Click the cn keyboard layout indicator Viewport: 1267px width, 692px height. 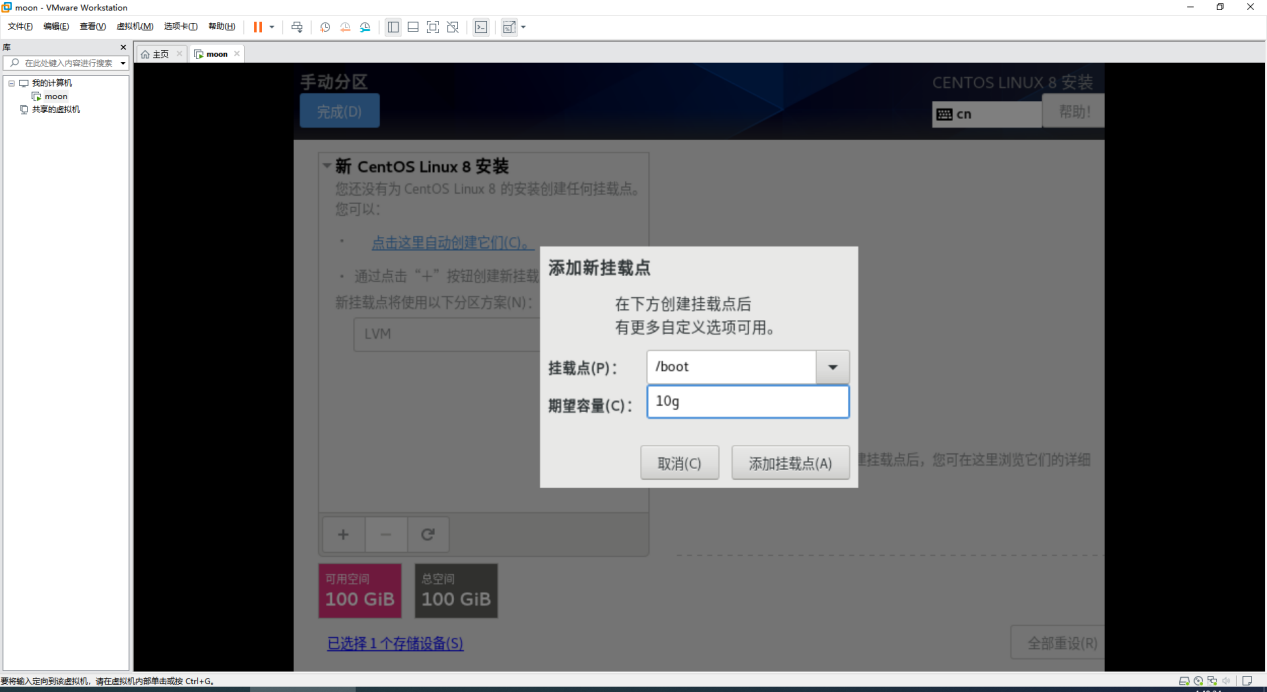pyautogui.click(x=987, y=114)
